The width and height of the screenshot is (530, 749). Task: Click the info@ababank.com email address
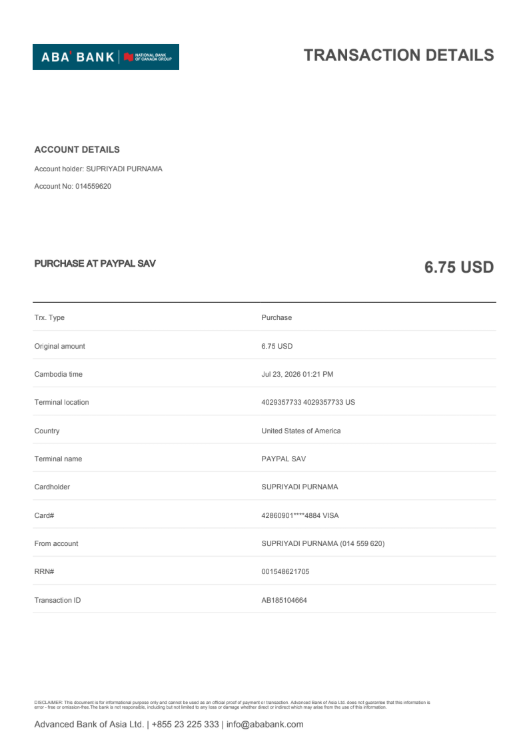tap(265, 724)
